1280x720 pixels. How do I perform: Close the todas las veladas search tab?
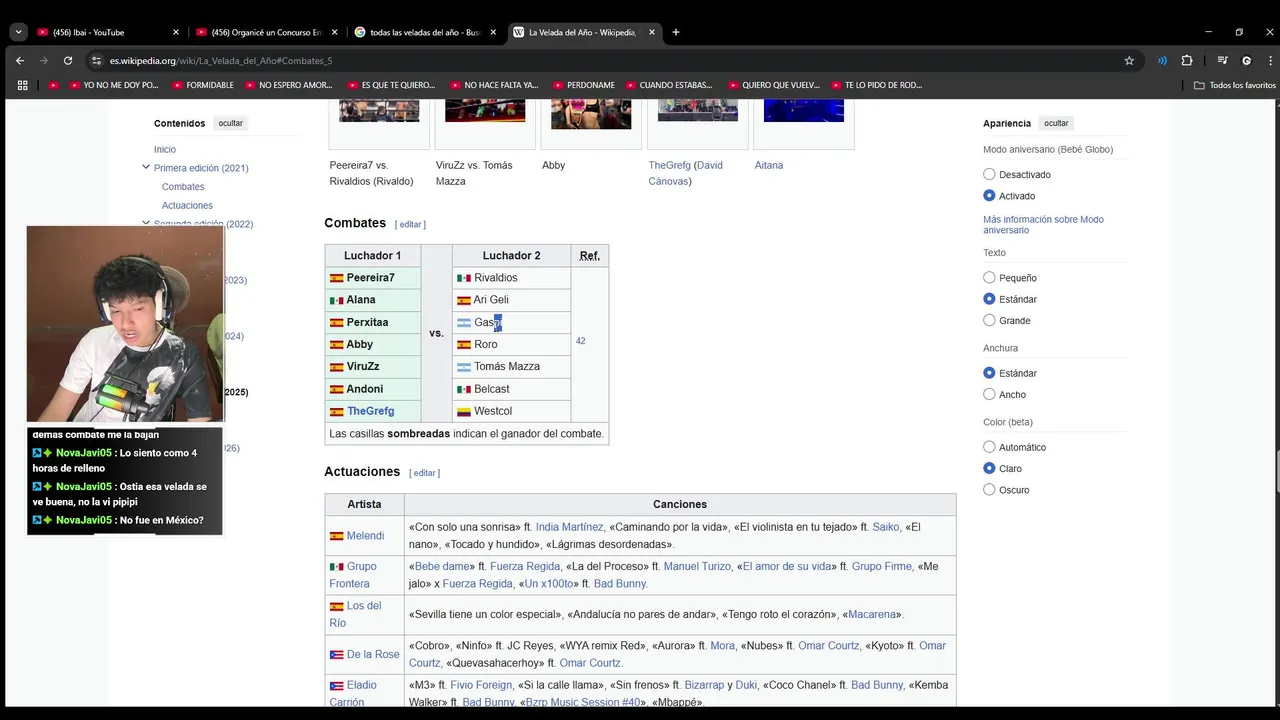click(x=492, y=32)
